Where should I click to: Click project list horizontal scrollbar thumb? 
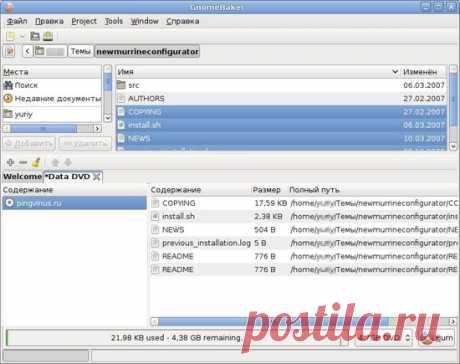click(273, 322)
